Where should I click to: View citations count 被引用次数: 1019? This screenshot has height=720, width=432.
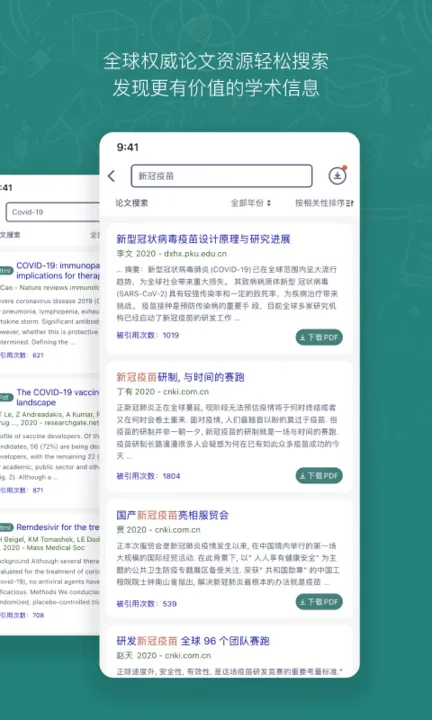(147, 335)
